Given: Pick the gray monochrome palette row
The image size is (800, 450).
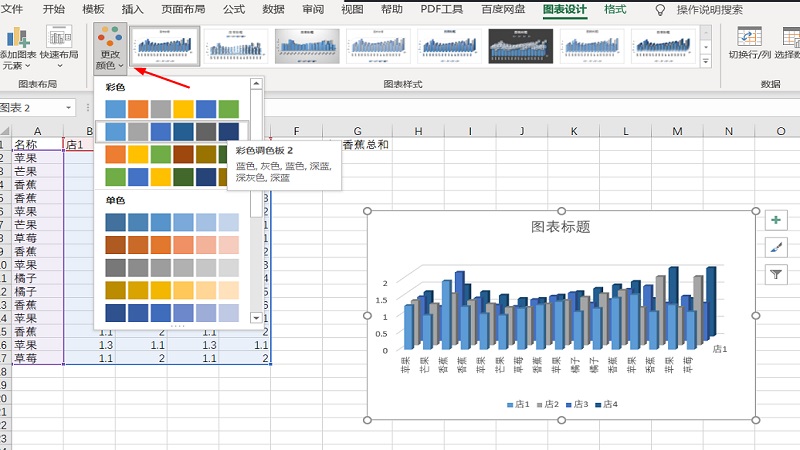Looking at the screenshot, I should [x=172, y=268].
